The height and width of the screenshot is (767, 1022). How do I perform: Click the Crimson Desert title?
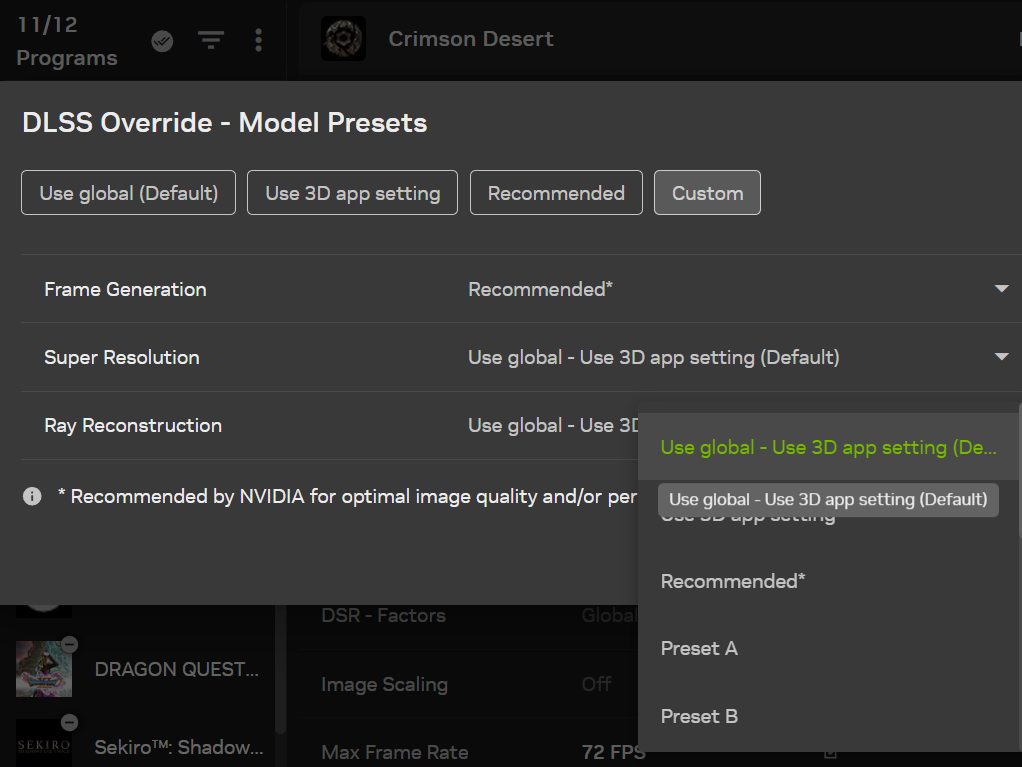click(x=471, y=38)
